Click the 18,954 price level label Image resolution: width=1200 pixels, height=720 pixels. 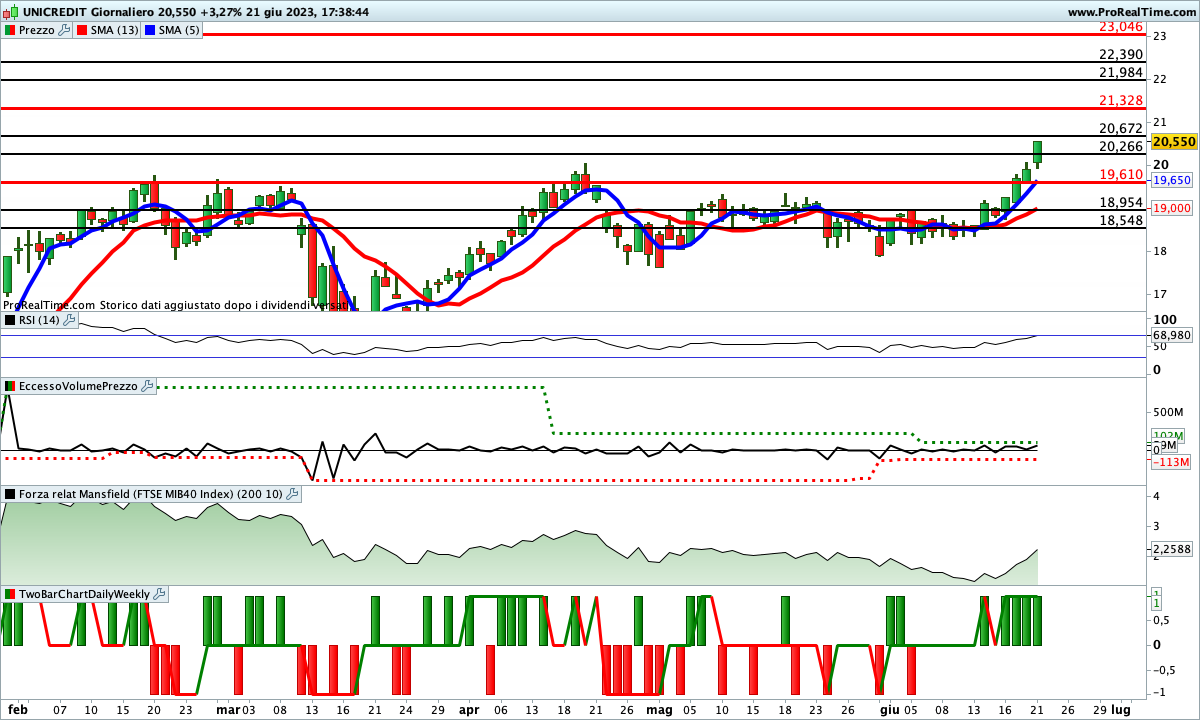(x=1120, y=203)
